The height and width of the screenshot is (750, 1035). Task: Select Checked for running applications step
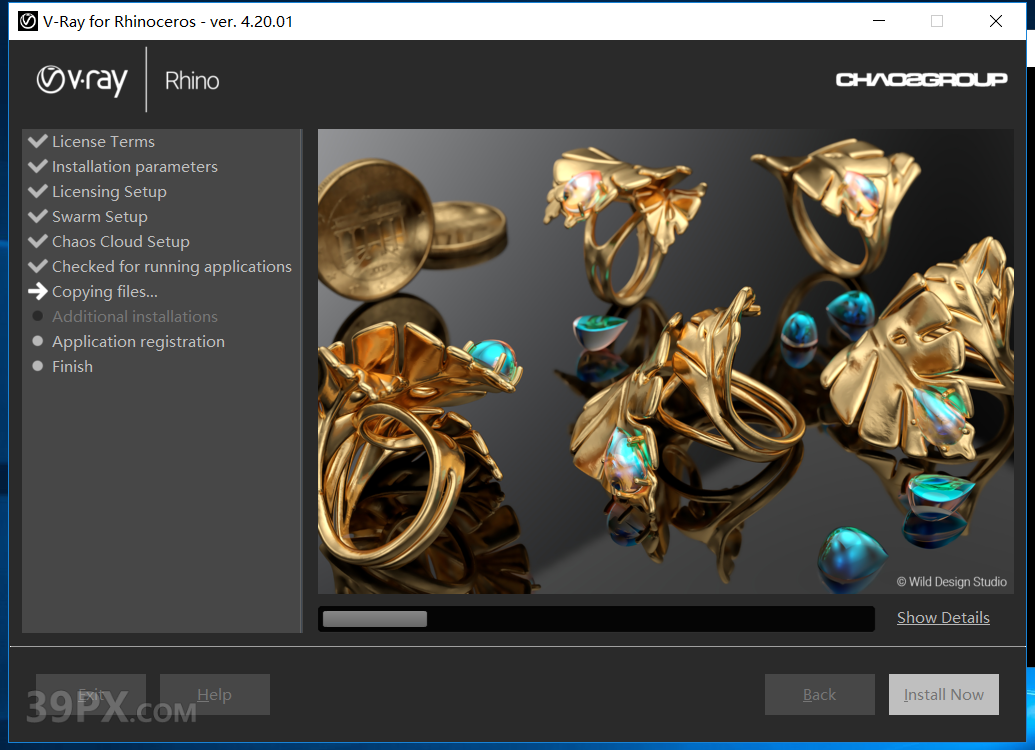click(171, 266)
